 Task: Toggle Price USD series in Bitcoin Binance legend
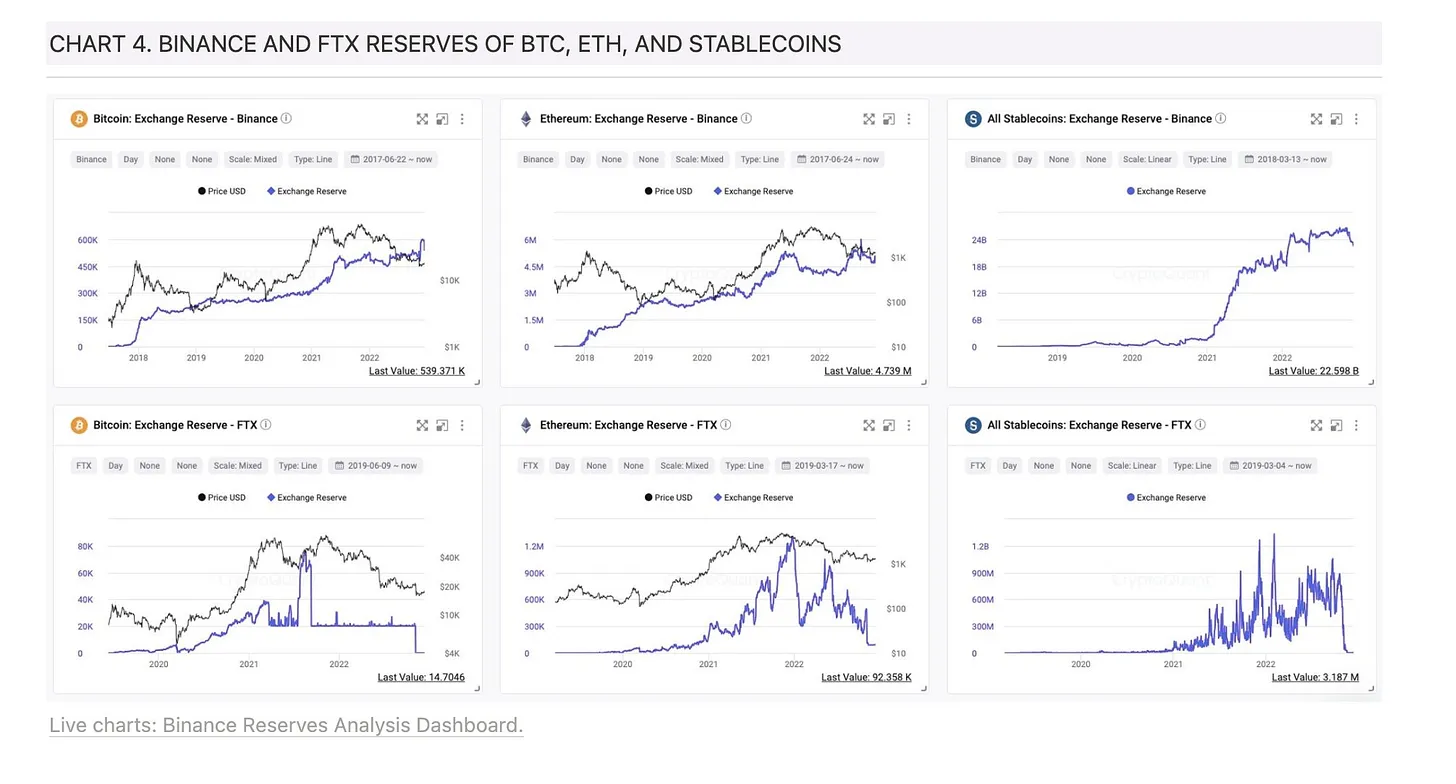(x=222, y=191)
